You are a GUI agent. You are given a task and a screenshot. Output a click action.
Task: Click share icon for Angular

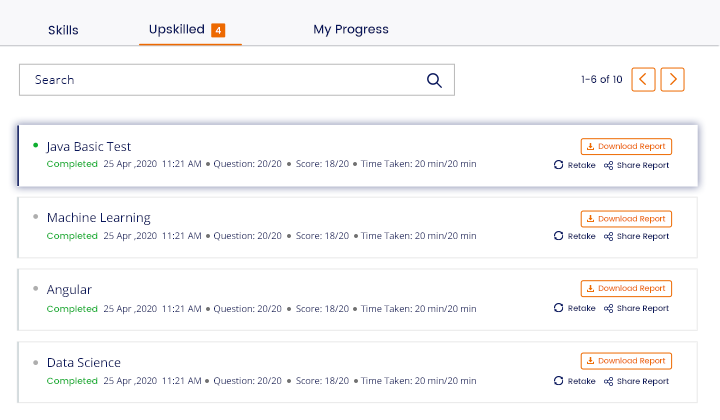coord(608,308)
